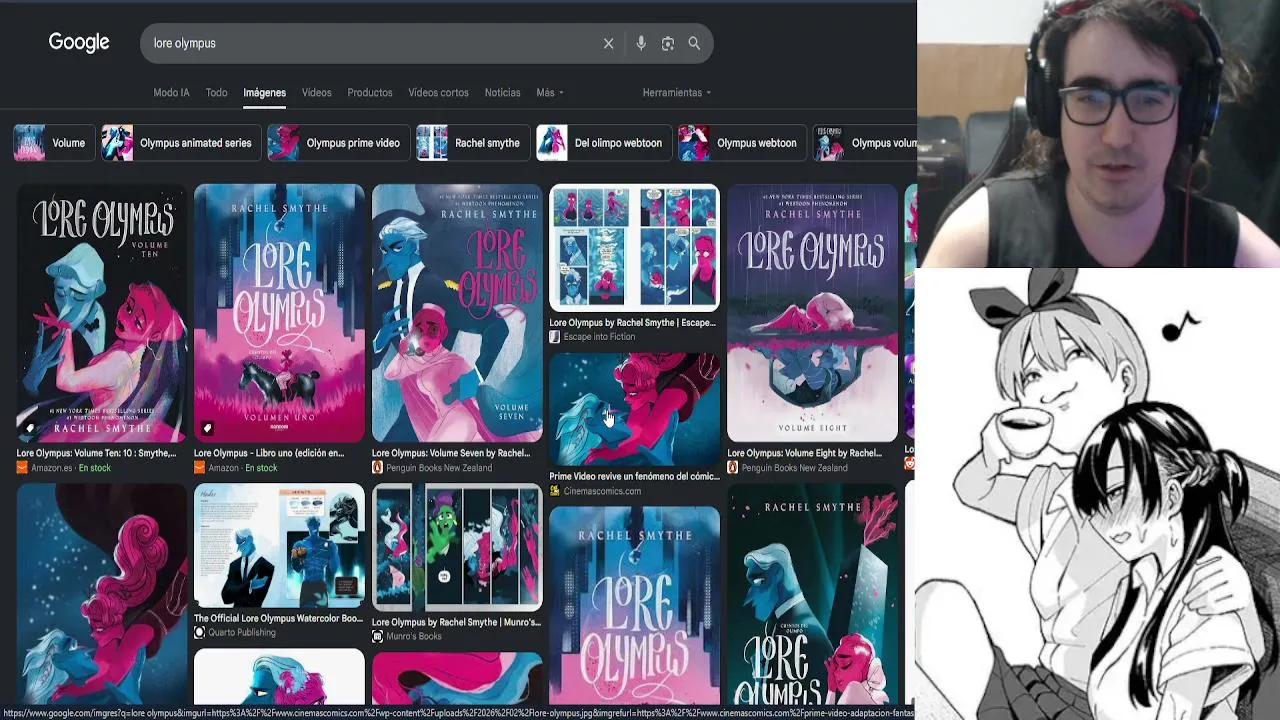Image resolution: width=1280 pixels, height=720 pixels.
Task: Click the 'En stock' label under Volume Ten
Action: [x=94, y=468]
